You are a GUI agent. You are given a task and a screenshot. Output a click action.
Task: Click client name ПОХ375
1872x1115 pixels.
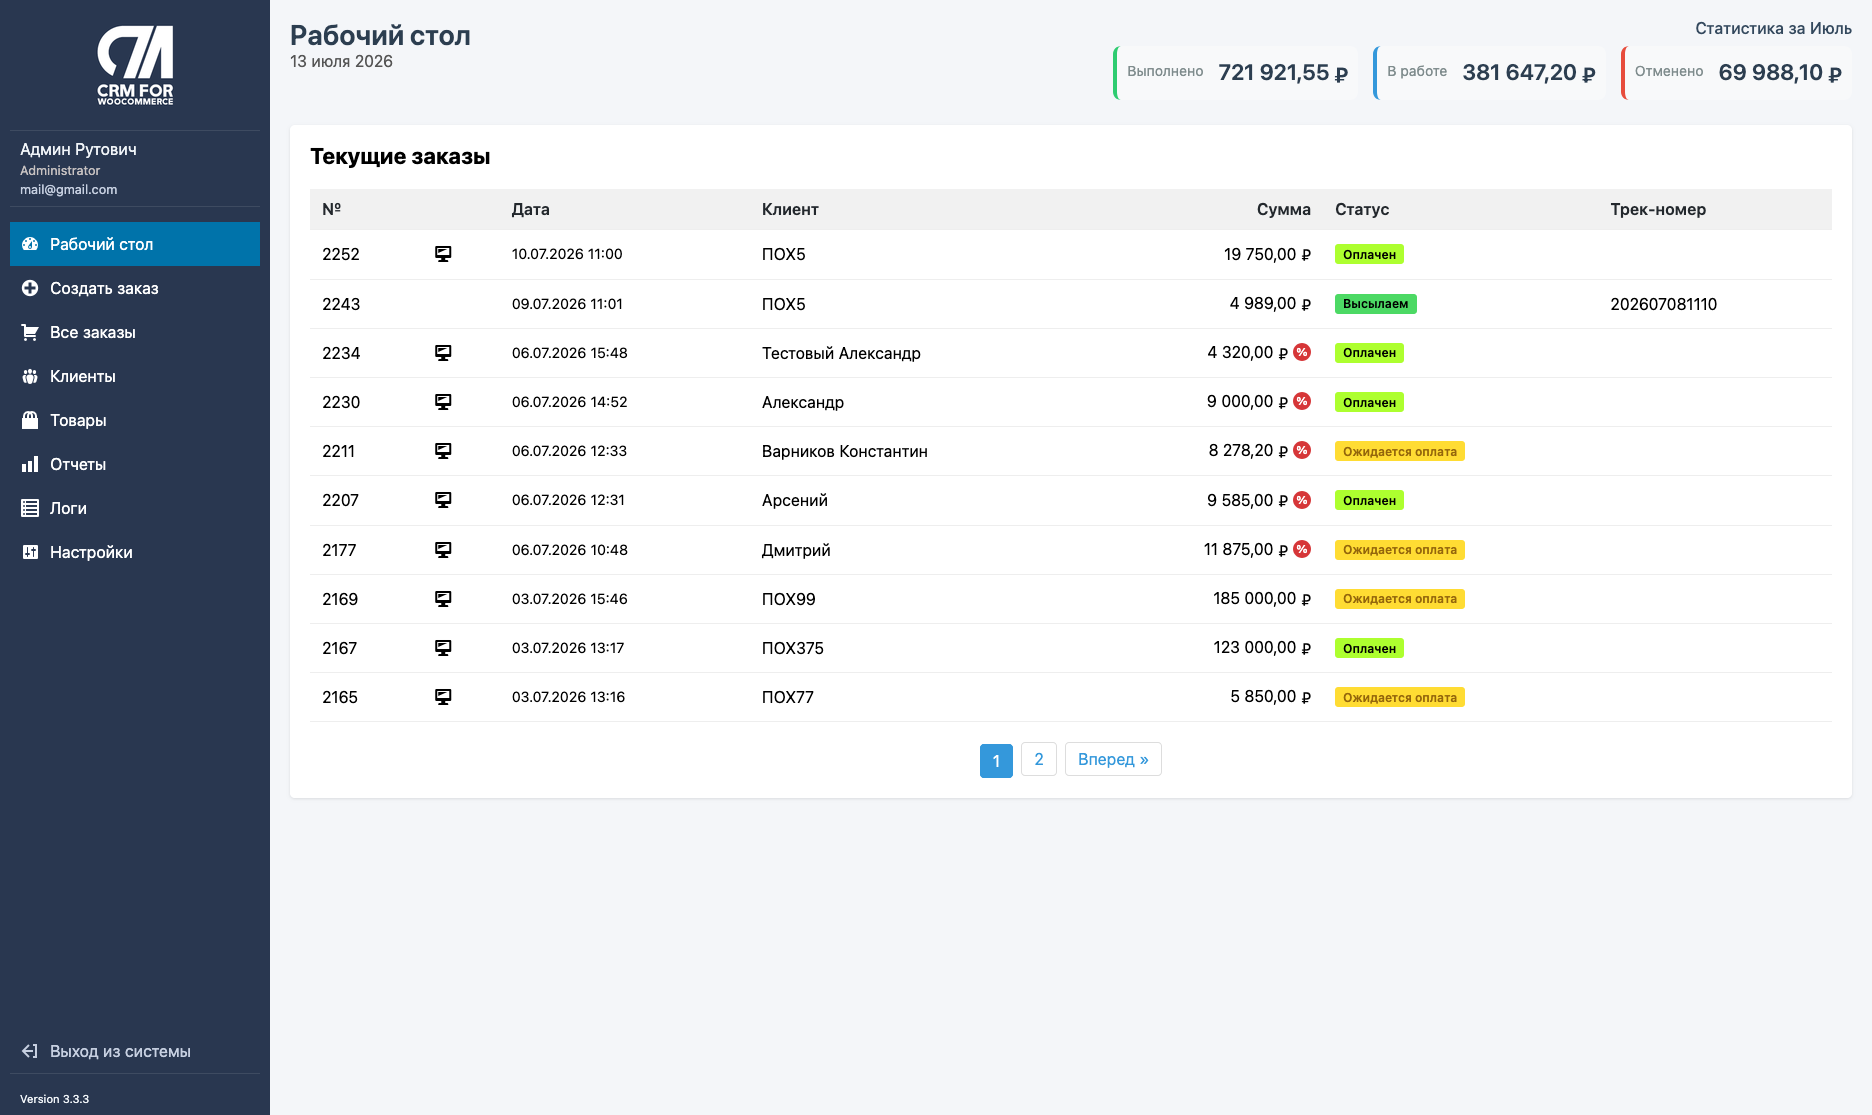click(793, 648)
